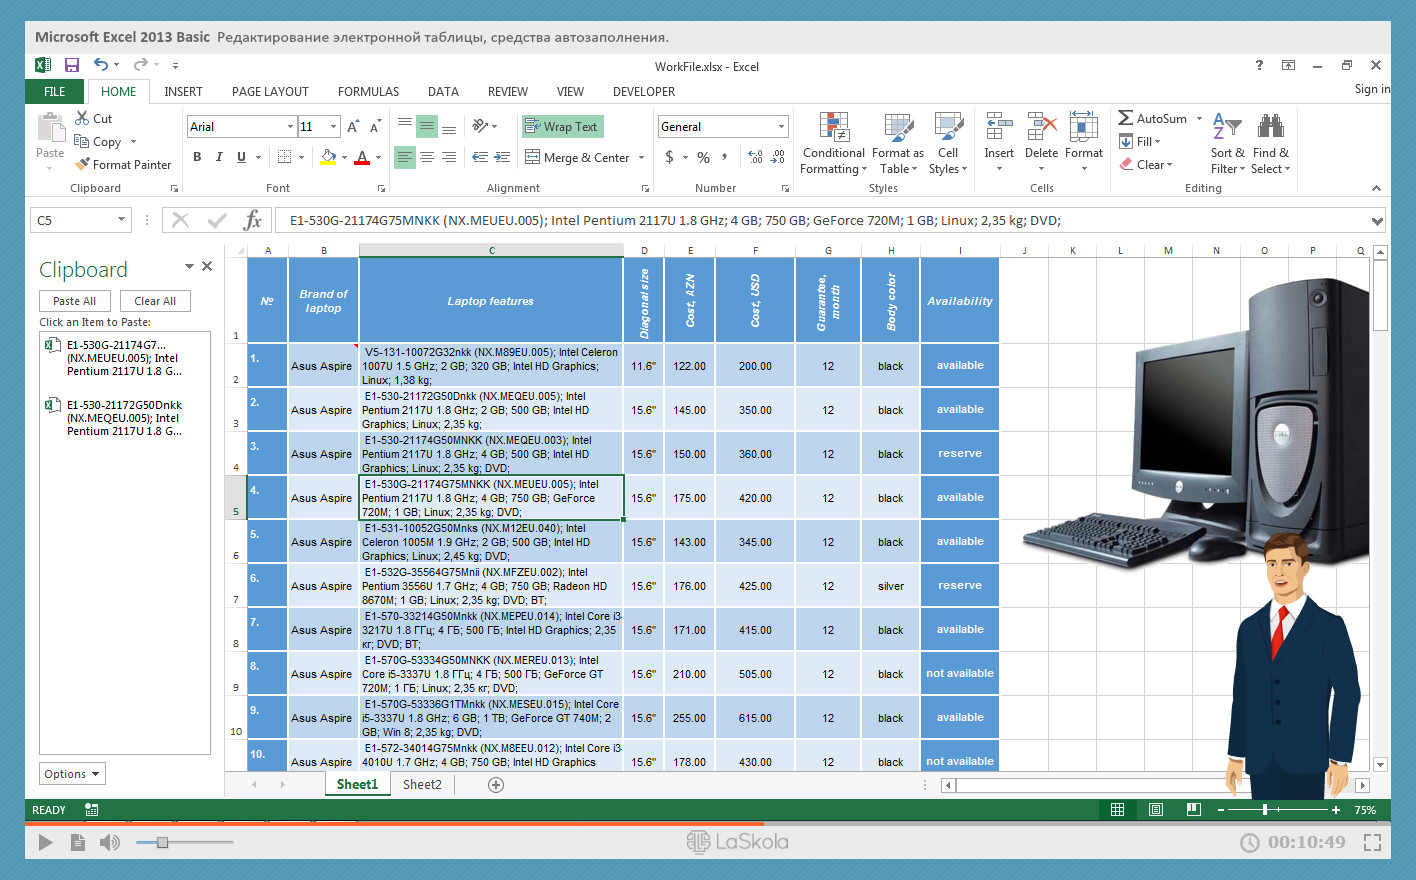Viewport: 1416px width, 880px height.
Task: Click the Clear All button
Action: (x=155, y=301)
